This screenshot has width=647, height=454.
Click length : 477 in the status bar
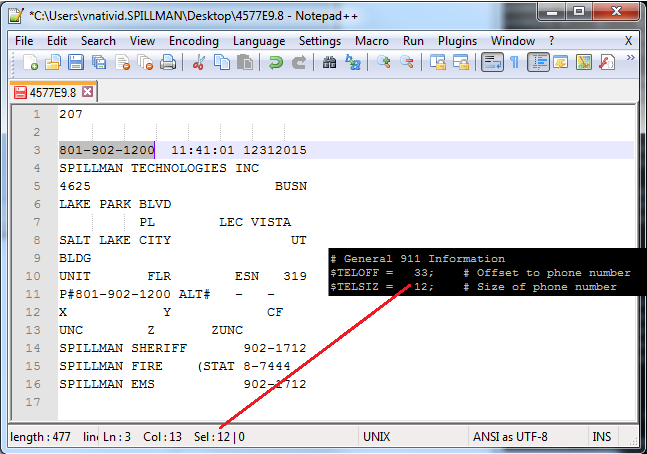(x=40, y=437)
